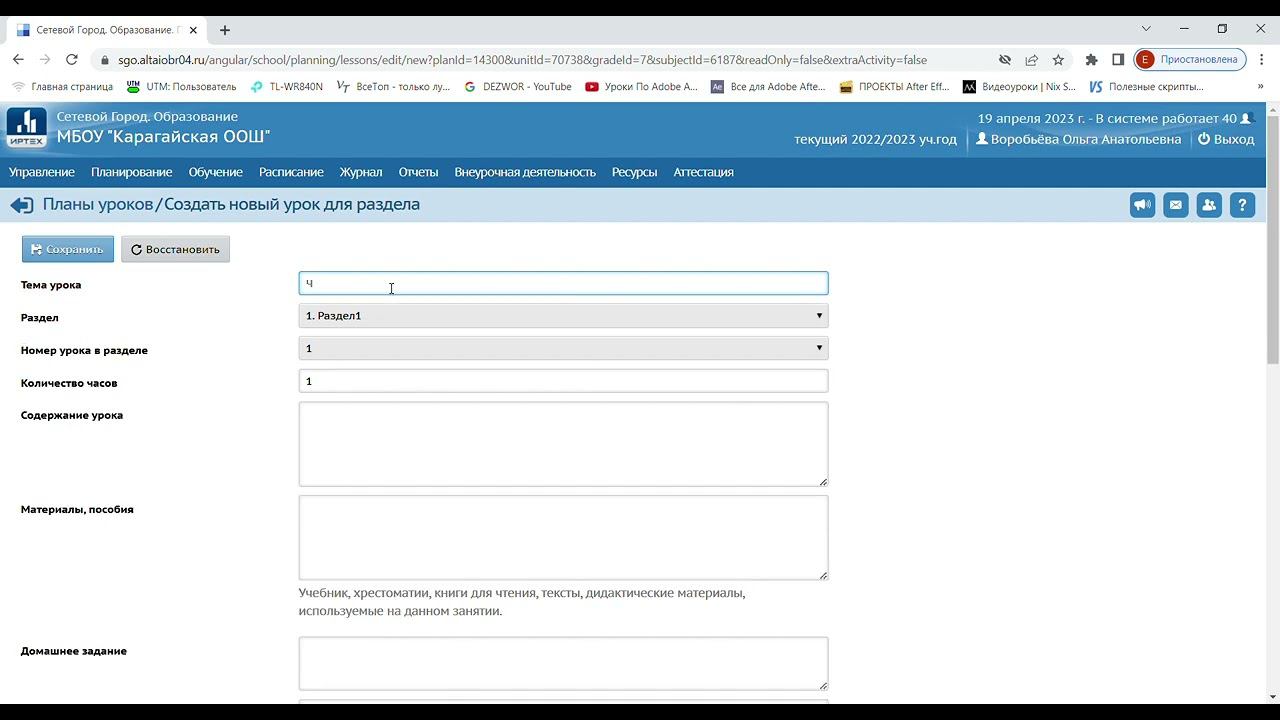Viewport: 1280px width, 720px height.
Task: Open the Главная страница bookmark
Action: point(62,87)
